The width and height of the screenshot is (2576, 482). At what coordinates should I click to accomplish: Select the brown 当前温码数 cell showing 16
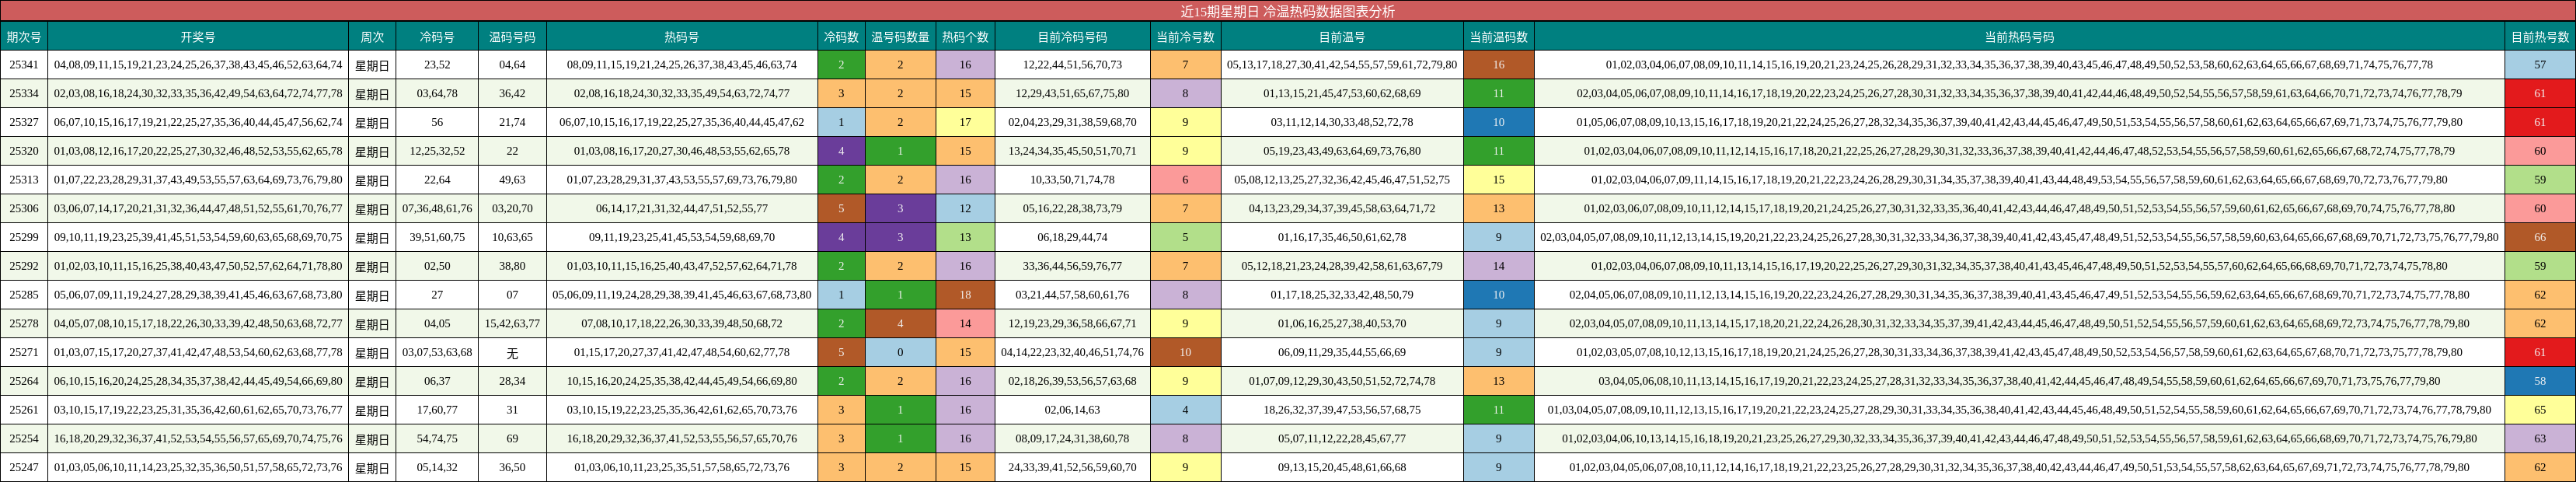(1498, 65)
